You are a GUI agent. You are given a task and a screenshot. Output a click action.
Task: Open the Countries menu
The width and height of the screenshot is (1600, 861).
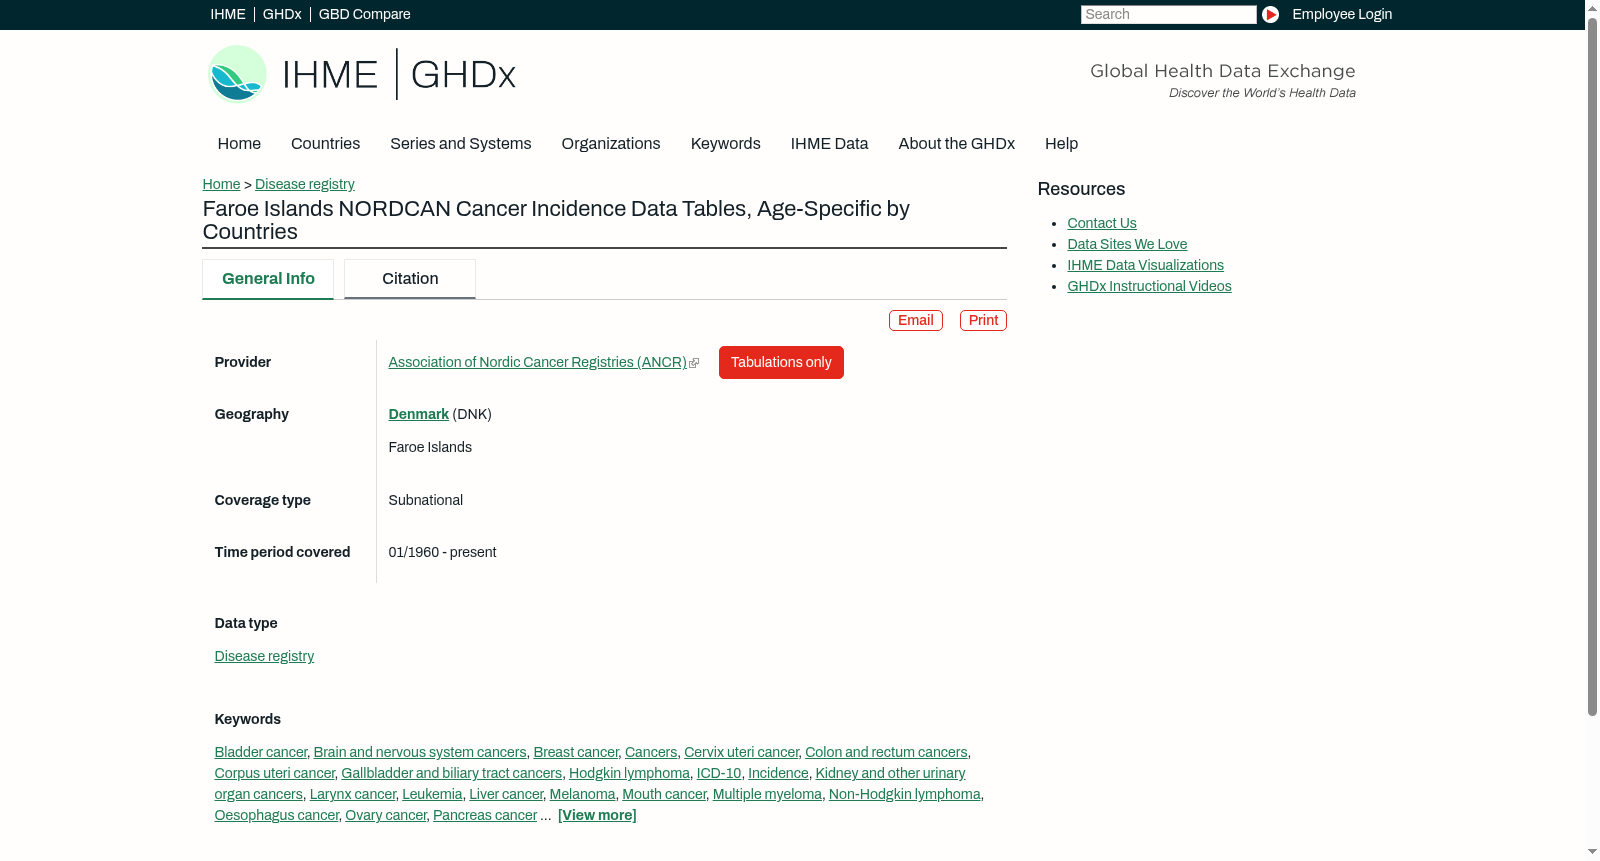coord(325,144)
